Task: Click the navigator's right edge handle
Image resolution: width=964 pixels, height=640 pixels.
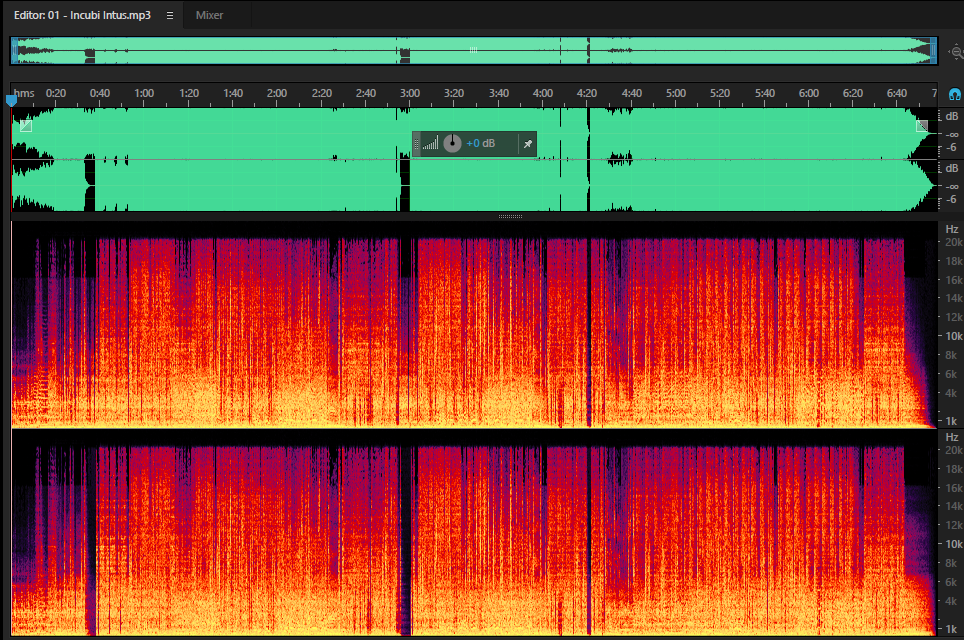Action: (933, 50)
